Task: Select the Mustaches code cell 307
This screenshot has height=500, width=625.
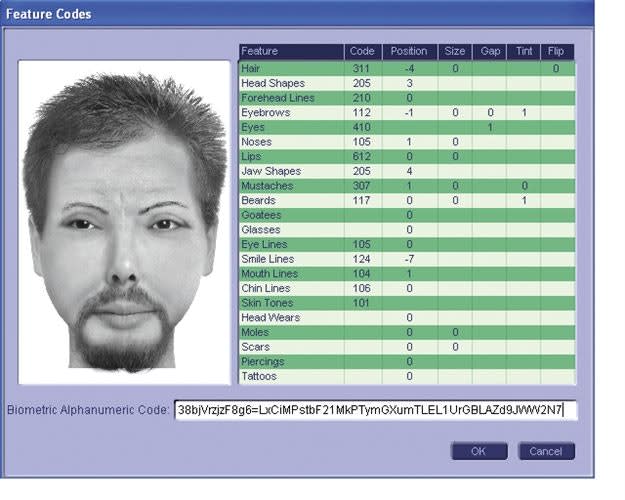Action: point(362,186)
